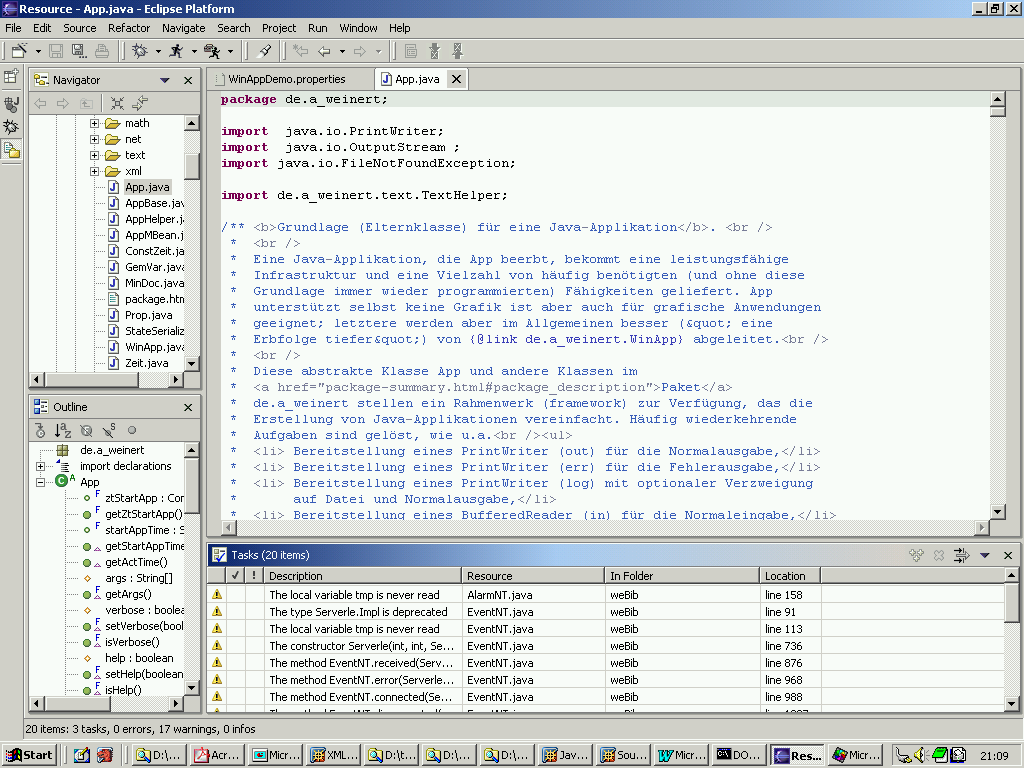Click the editor vertical scrollbar down arrow
The image size is (1024, 768).
(997, 511)
